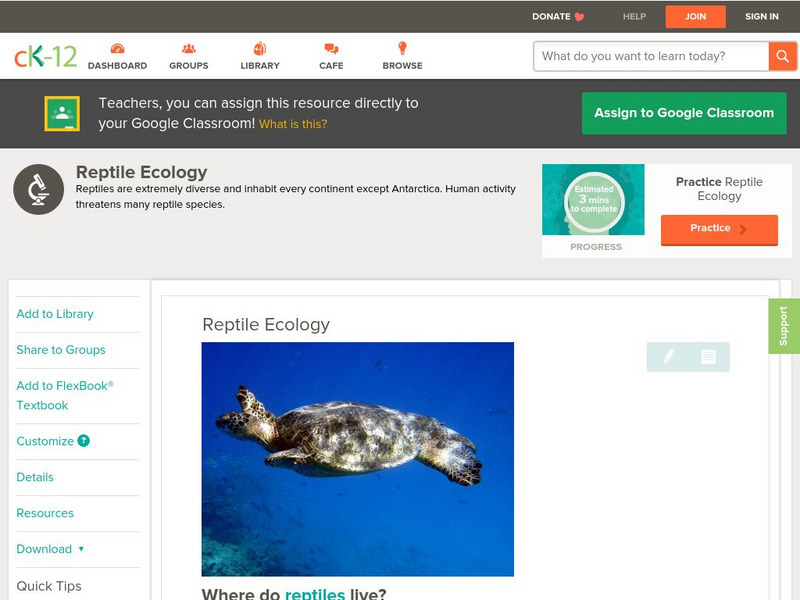Open the Library navigation item
This screenshot has width=800, height=600.
tap(260, 56)
